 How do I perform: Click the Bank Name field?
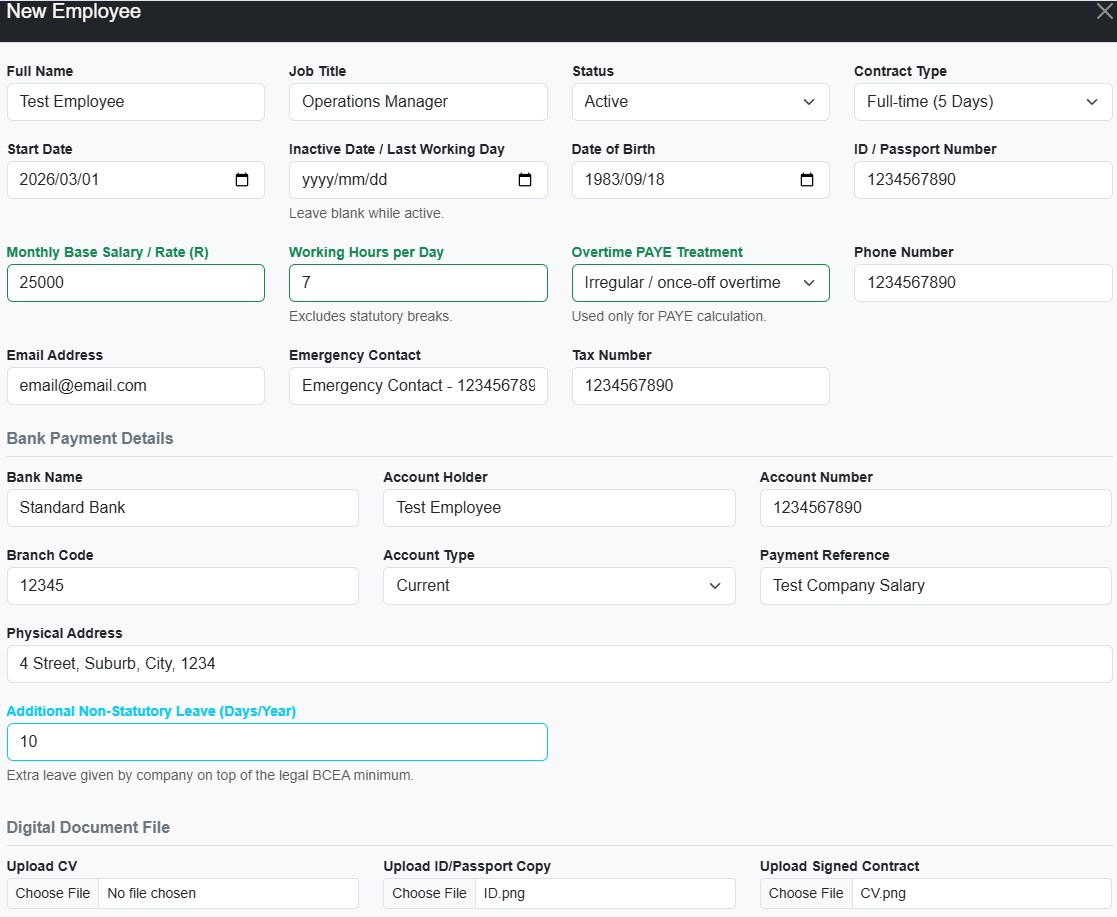pos(182,508)
